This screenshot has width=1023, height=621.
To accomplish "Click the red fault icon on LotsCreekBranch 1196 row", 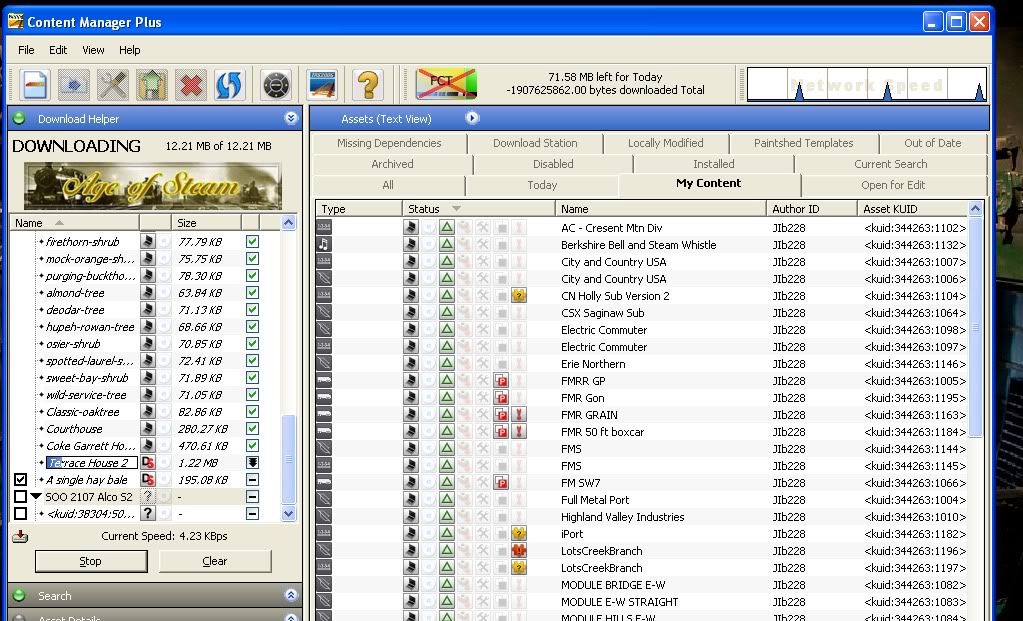I will pyautogui.click(x=519, y=551).
